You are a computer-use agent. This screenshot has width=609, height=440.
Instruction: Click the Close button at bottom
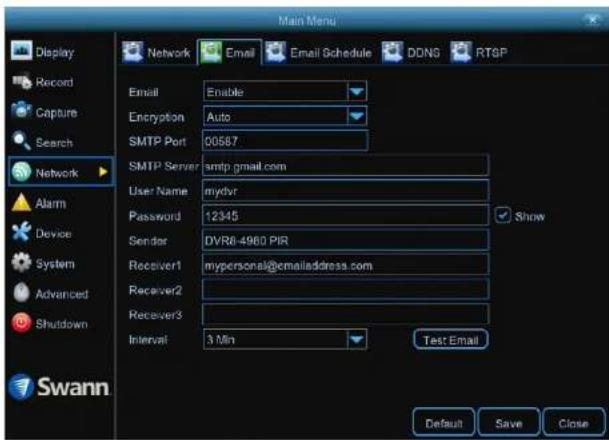(x=573, y=423)
